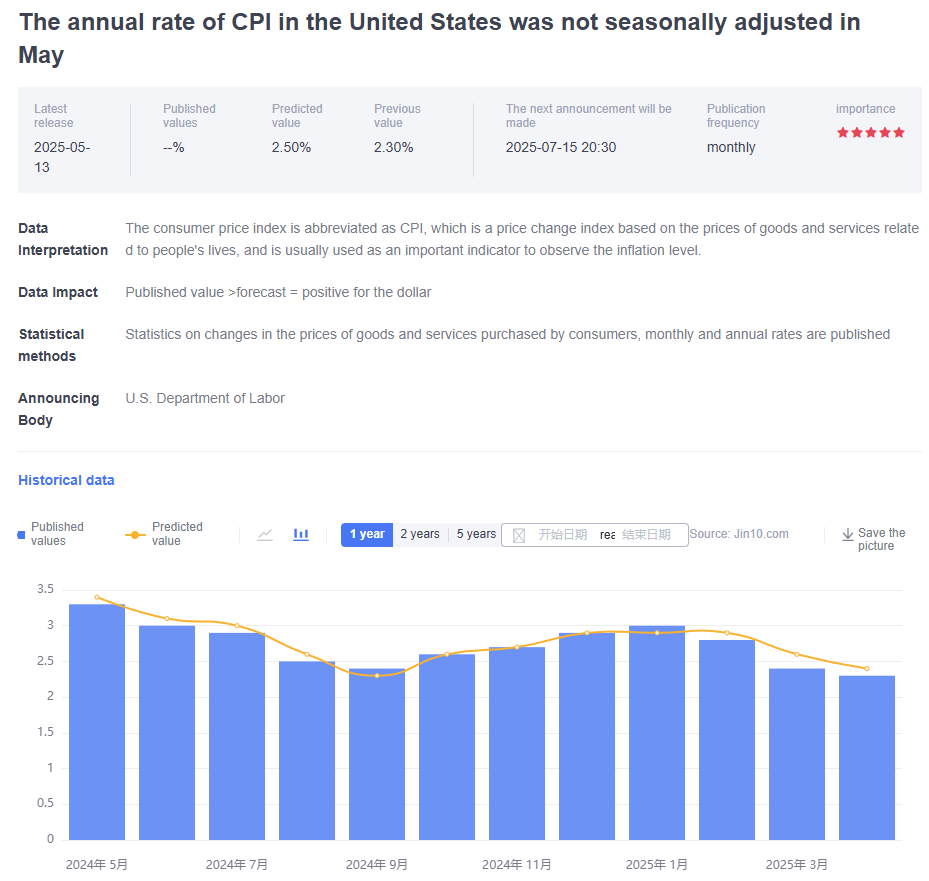Select the 2025年 1月 bar in chart
929x881 pixels.
coord(657,732)
